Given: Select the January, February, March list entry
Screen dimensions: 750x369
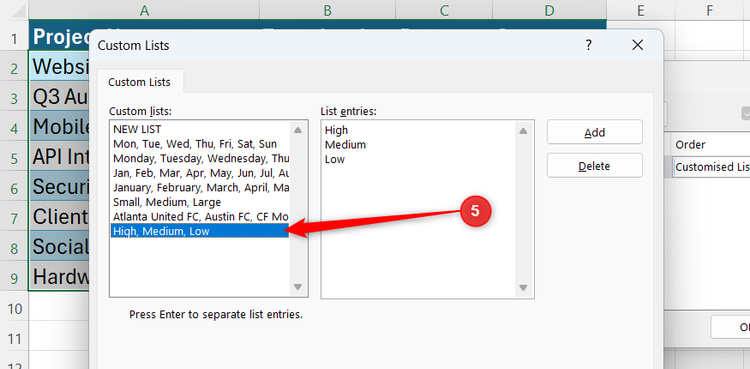Looking at the screenshot, I should click(x=199, y=188).
